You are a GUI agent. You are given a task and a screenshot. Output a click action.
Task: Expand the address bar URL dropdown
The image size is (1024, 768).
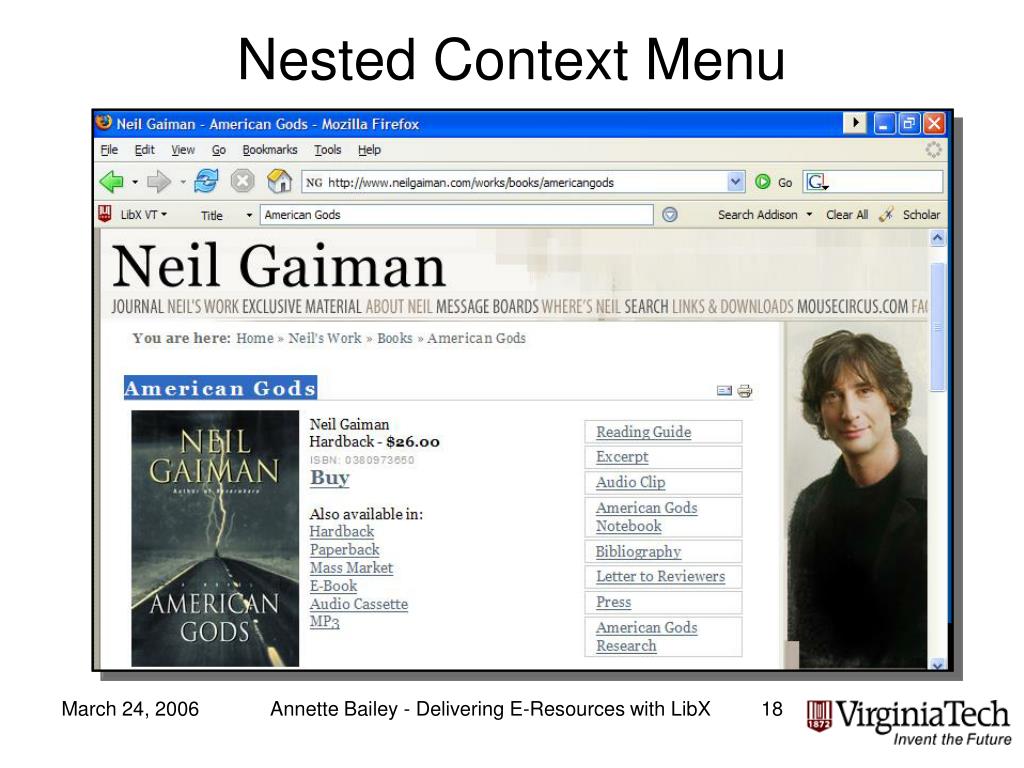(735, 182)
